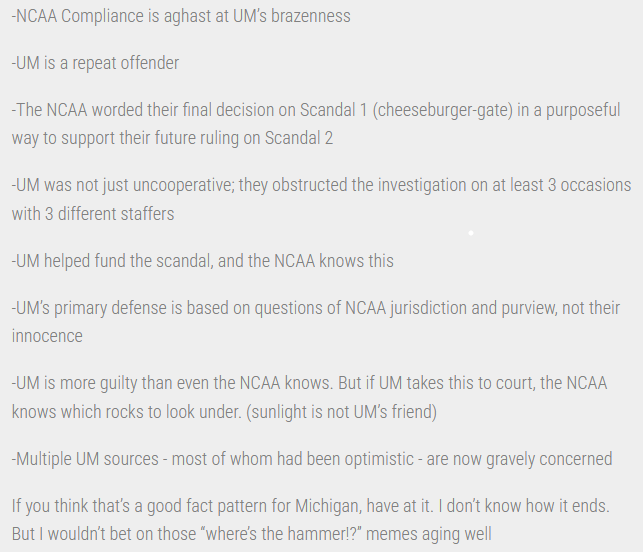Click the phrase 'knows which rocks to look under'
Viewport: 643px width, 552px height.
(126, 412)
